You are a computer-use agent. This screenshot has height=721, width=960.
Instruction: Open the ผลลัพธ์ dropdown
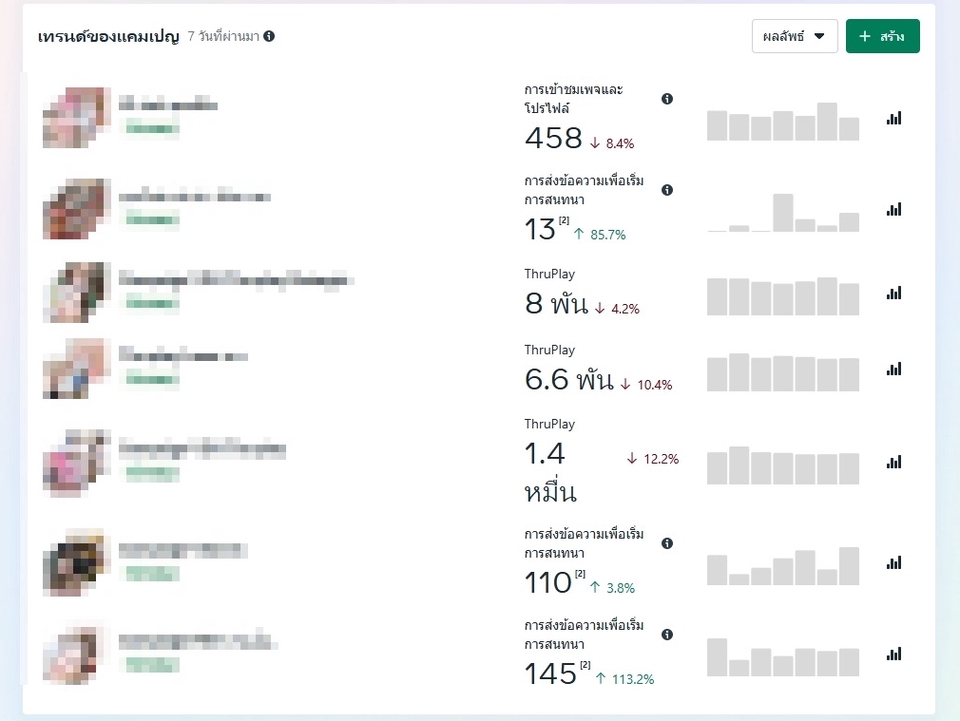tap(794, 36)
